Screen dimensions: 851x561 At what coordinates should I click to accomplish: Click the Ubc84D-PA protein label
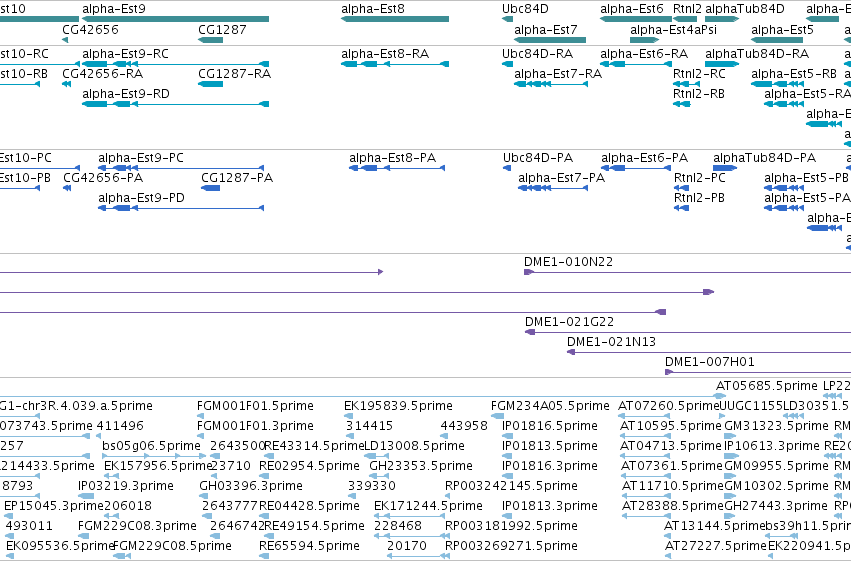click(x=538, y=158)
